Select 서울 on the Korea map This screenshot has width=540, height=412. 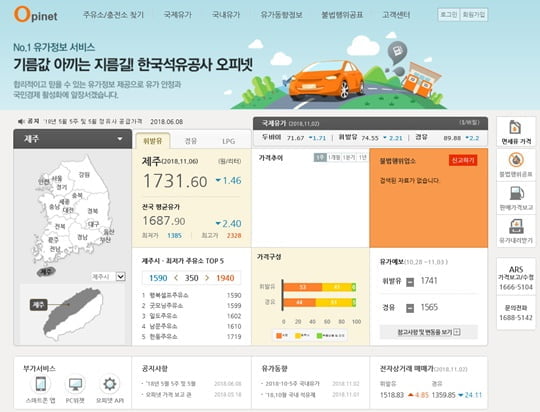click(x=57, y=178)
